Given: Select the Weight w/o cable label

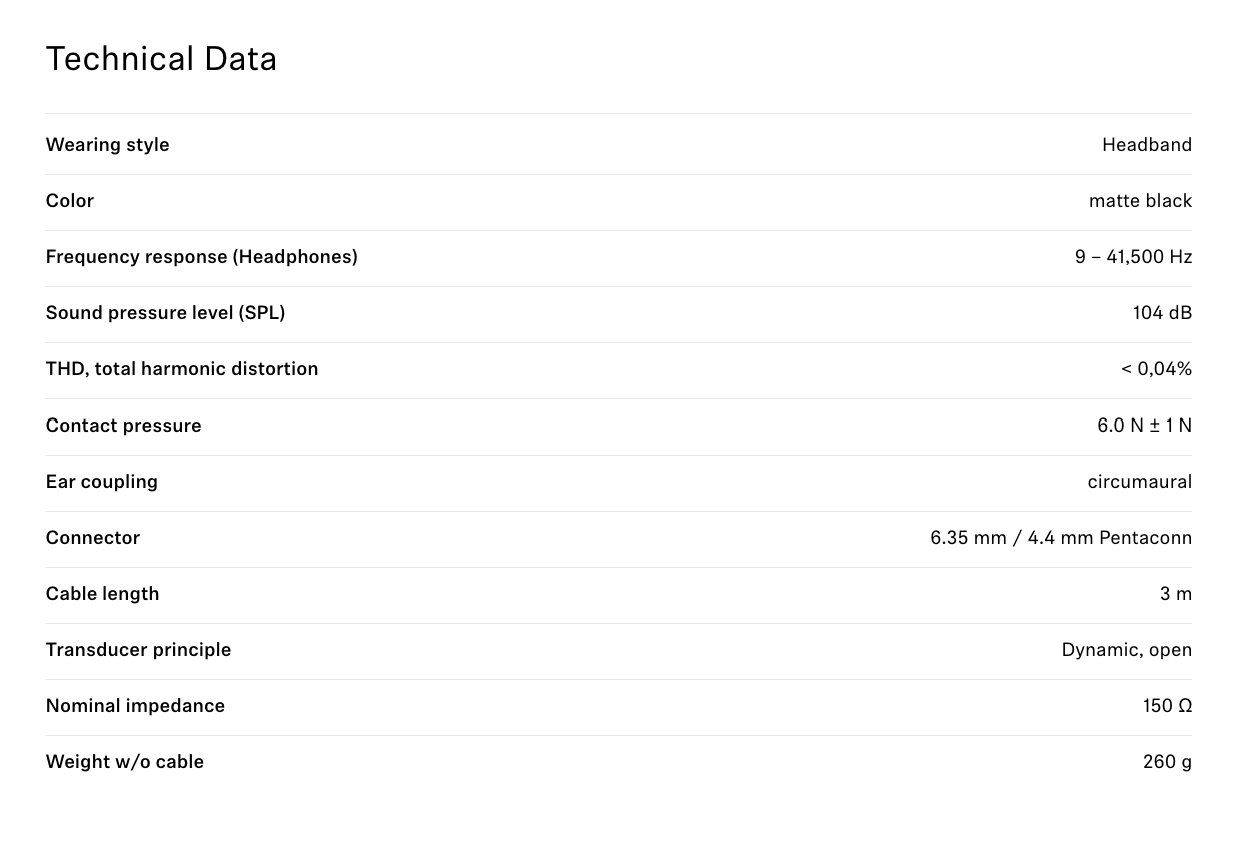Looking at the screenshot, I should click(125, 762).
